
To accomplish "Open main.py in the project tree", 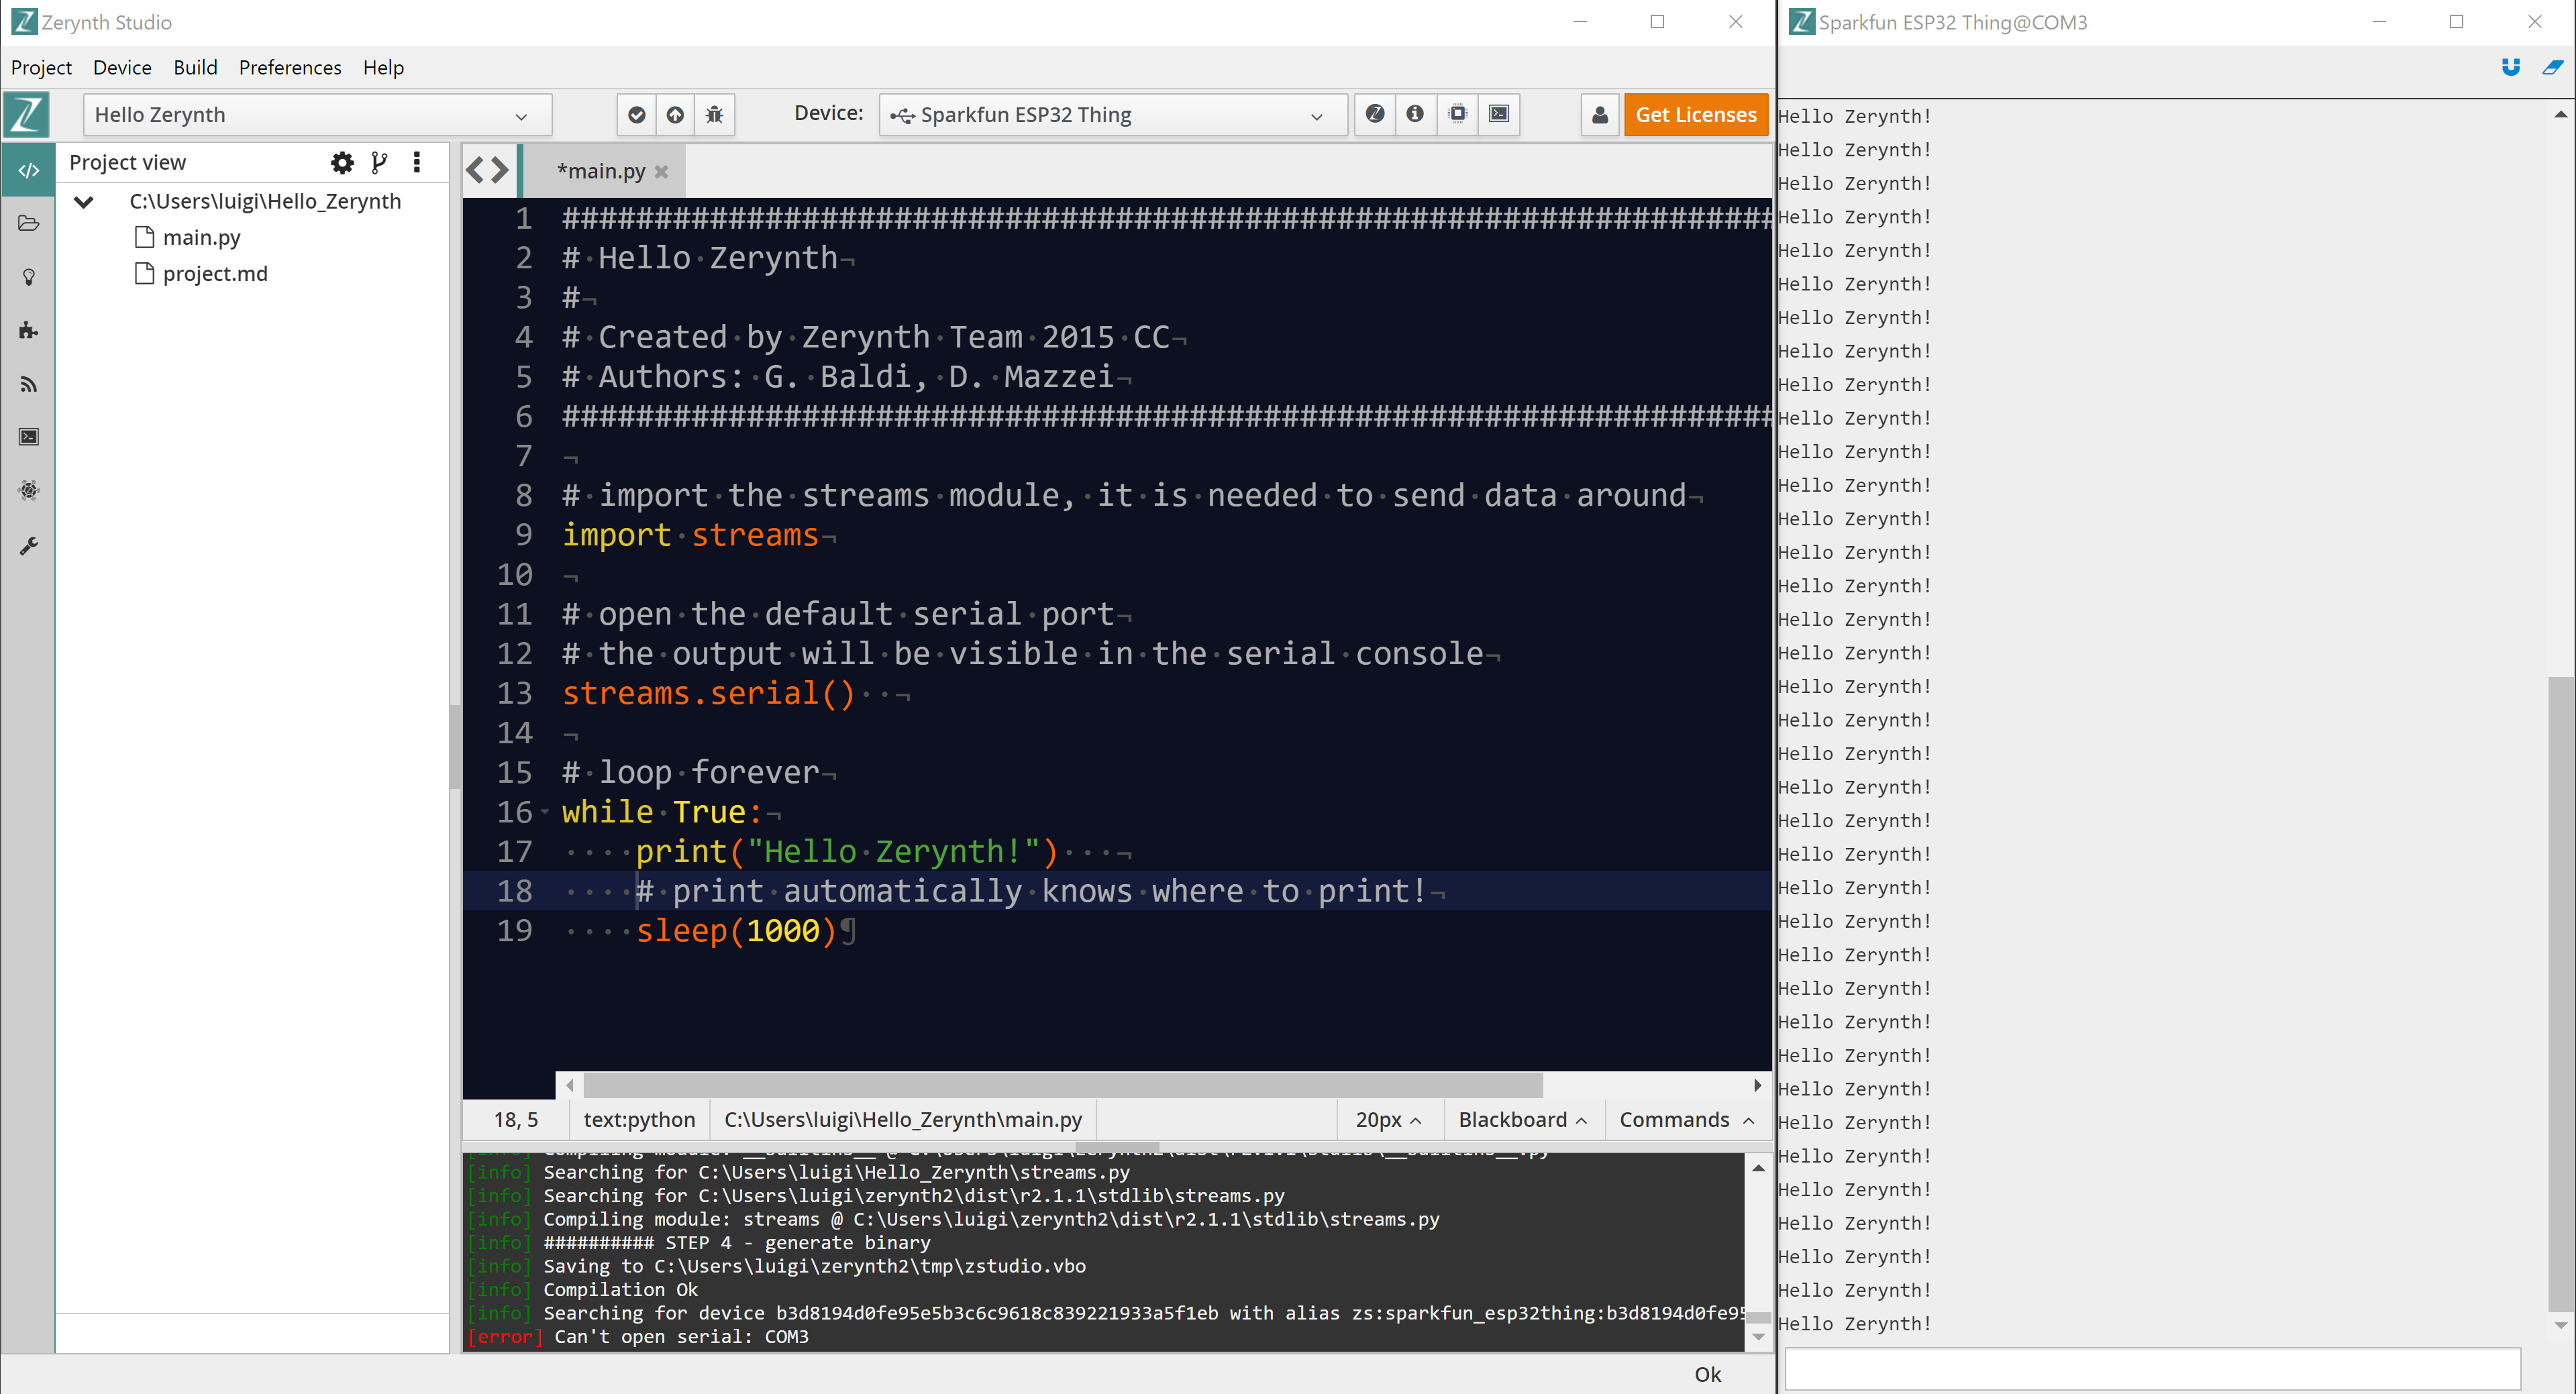I will 201,238.
